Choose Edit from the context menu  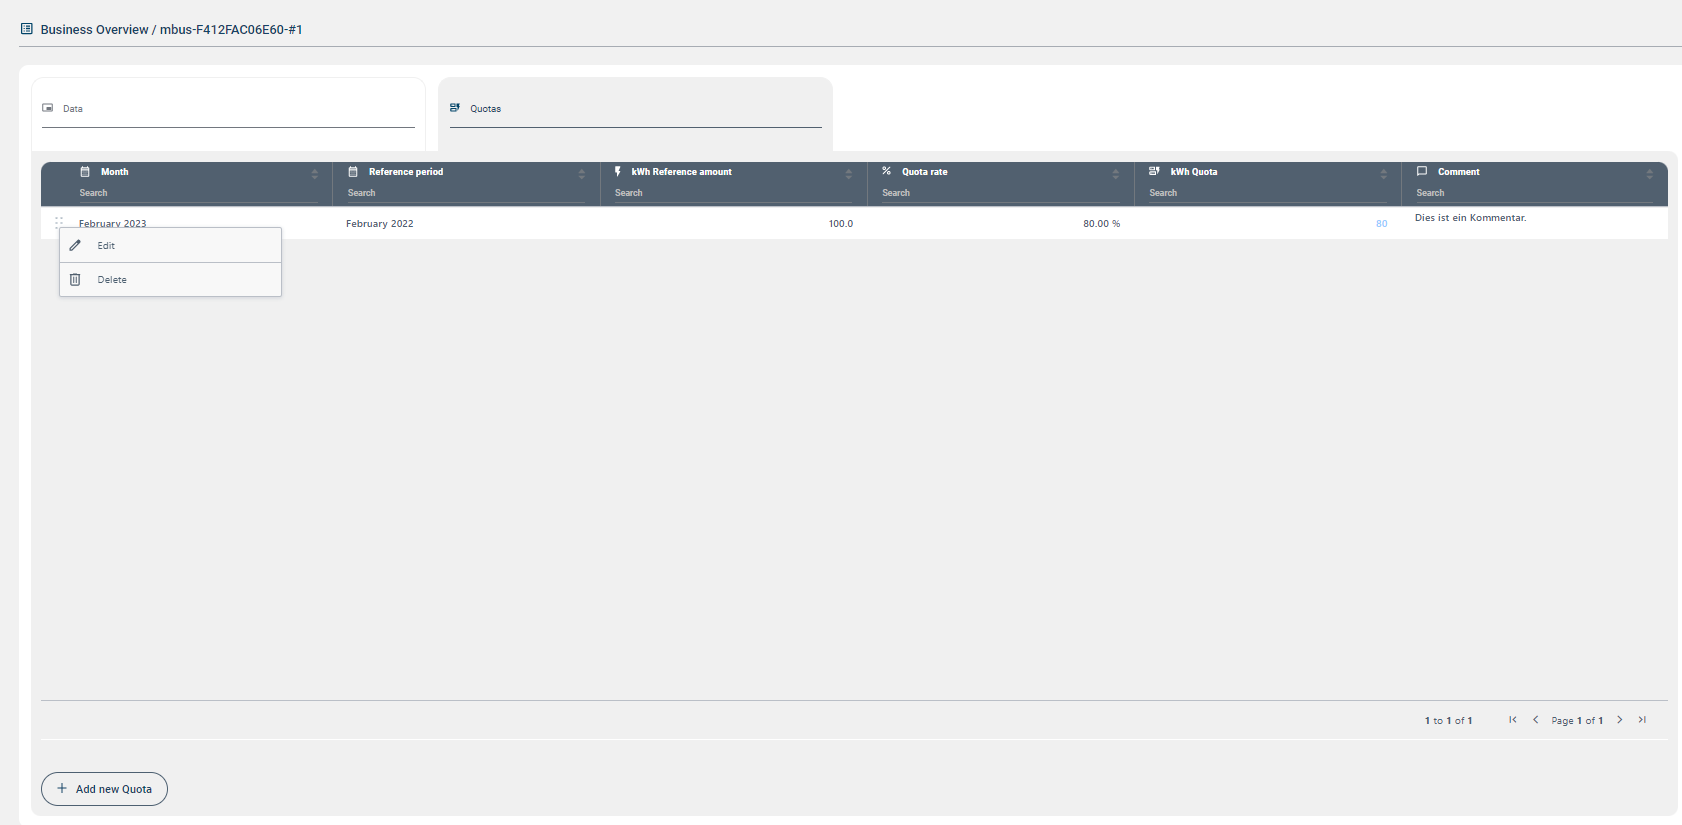click(170, 246)
